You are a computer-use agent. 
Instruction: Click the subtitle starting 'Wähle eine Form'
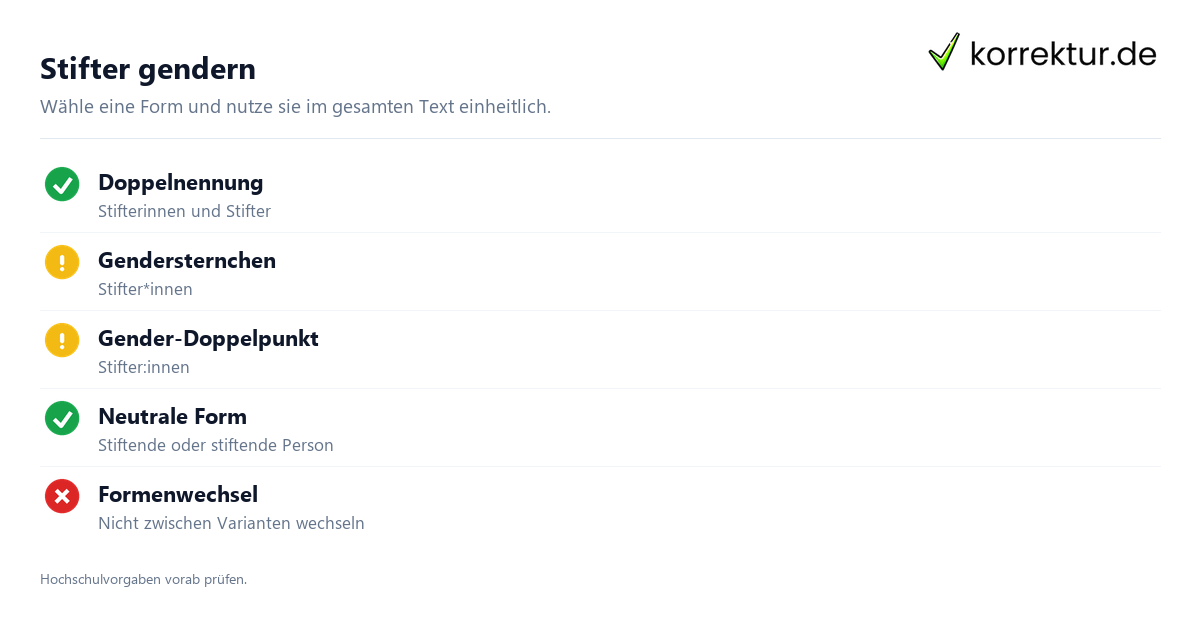point(295,106)
